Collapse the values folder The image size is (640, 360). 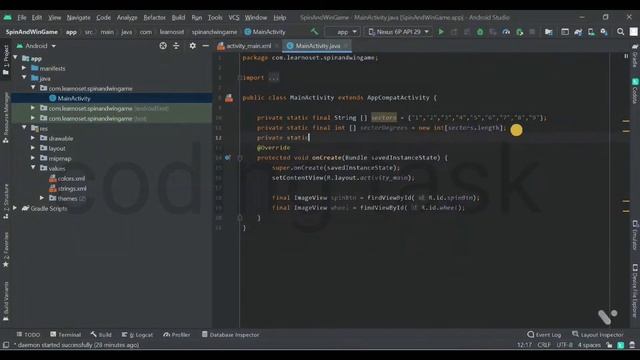click(33, 168)
